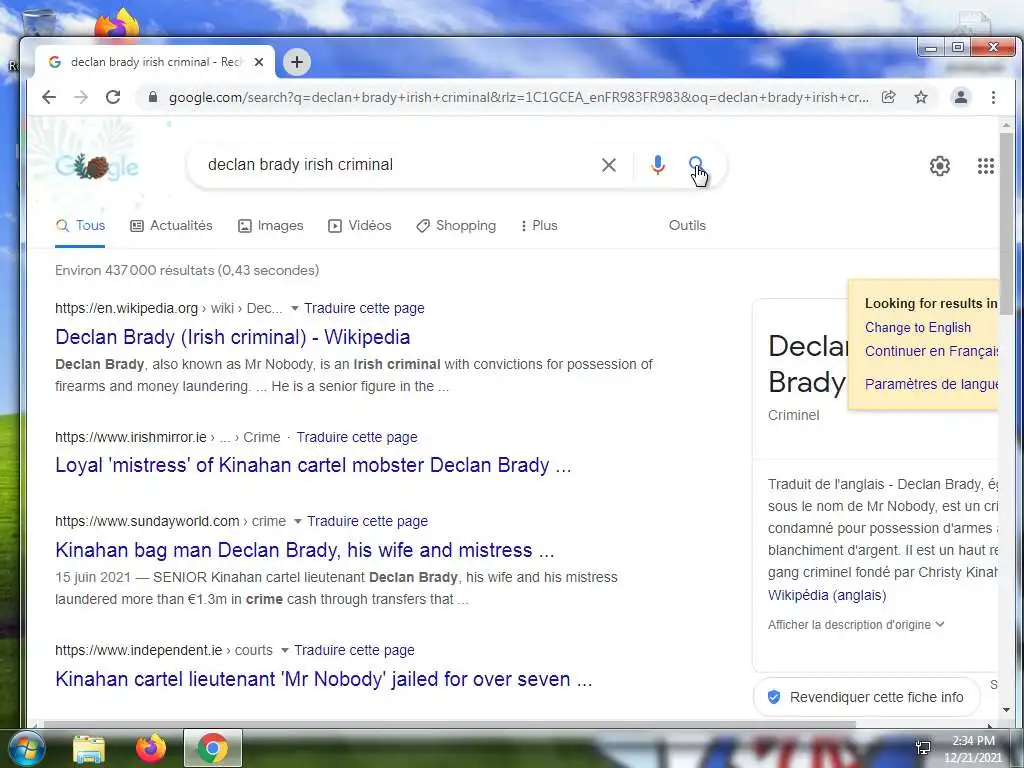
Task: Click the Chrome address bar URL
Action: click(519, 97)
